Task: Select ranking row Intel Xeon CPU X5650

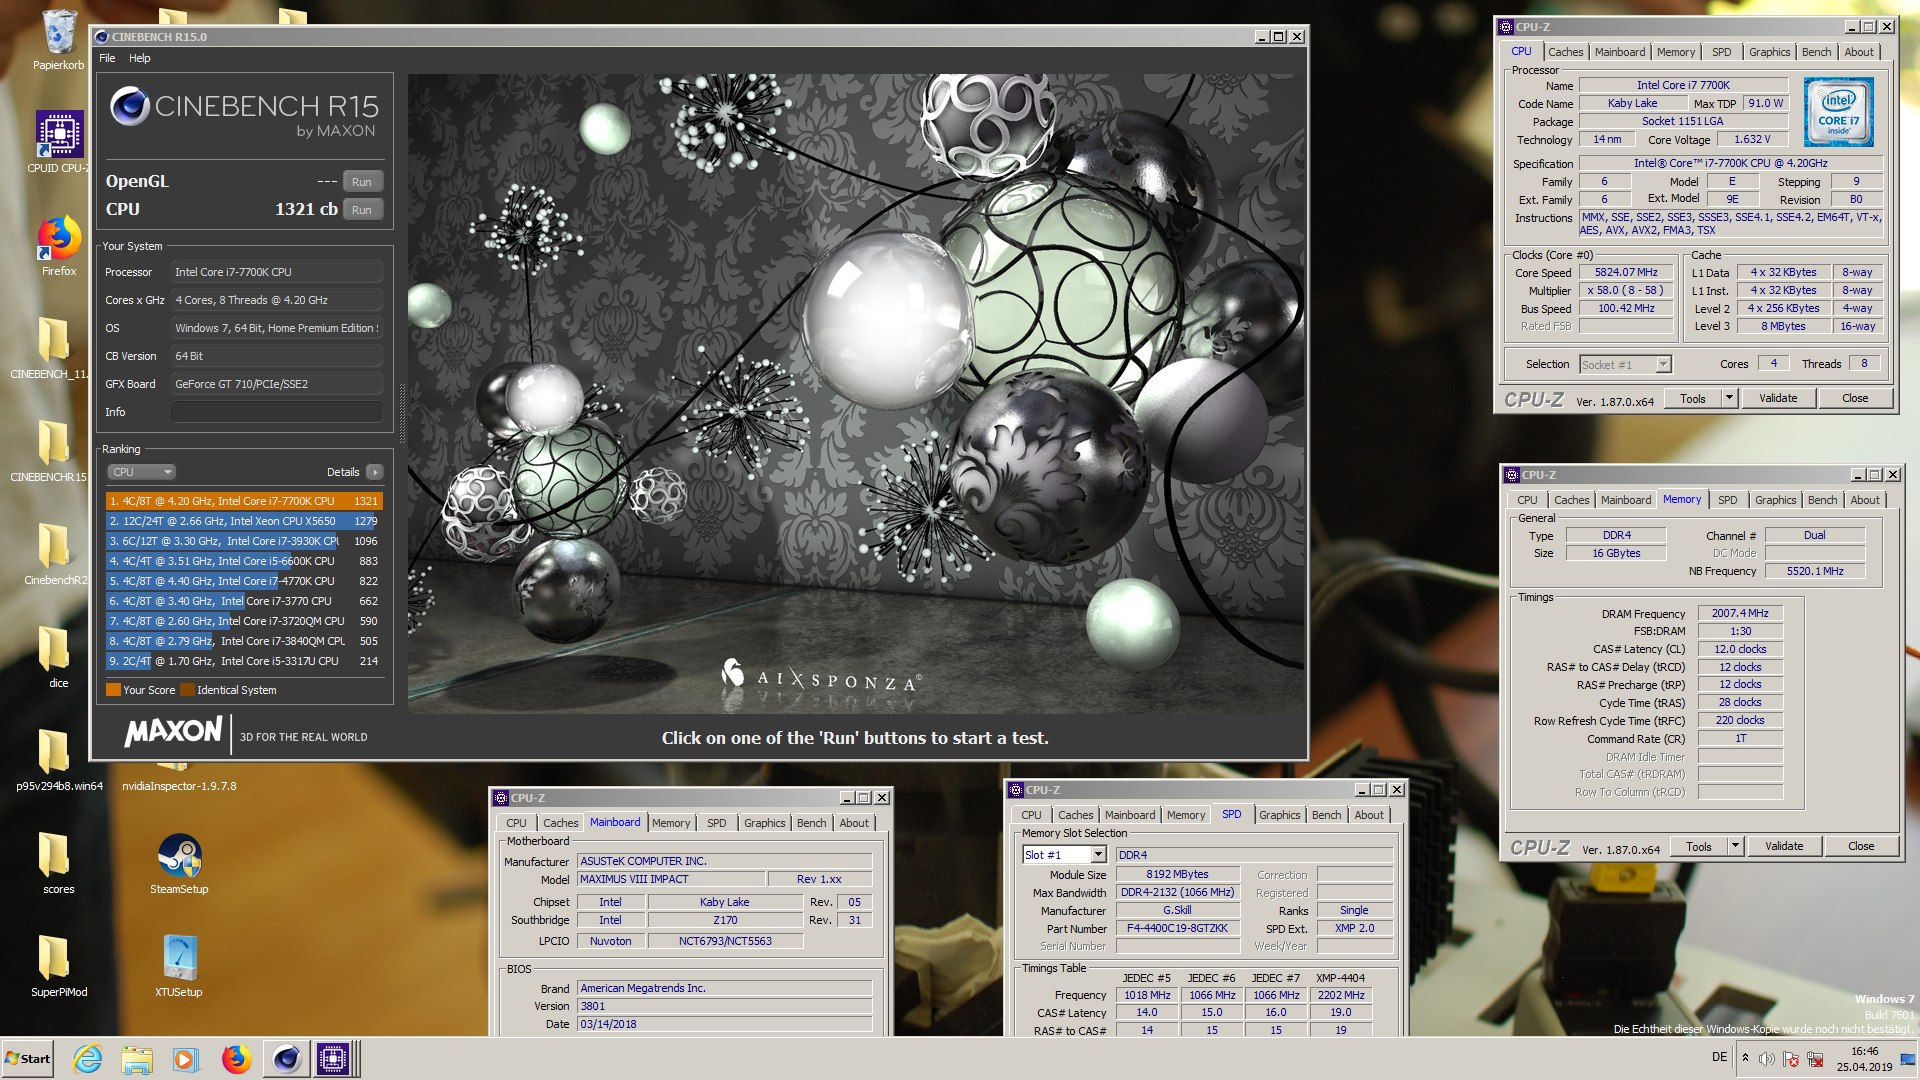Action: pos(244,521)
